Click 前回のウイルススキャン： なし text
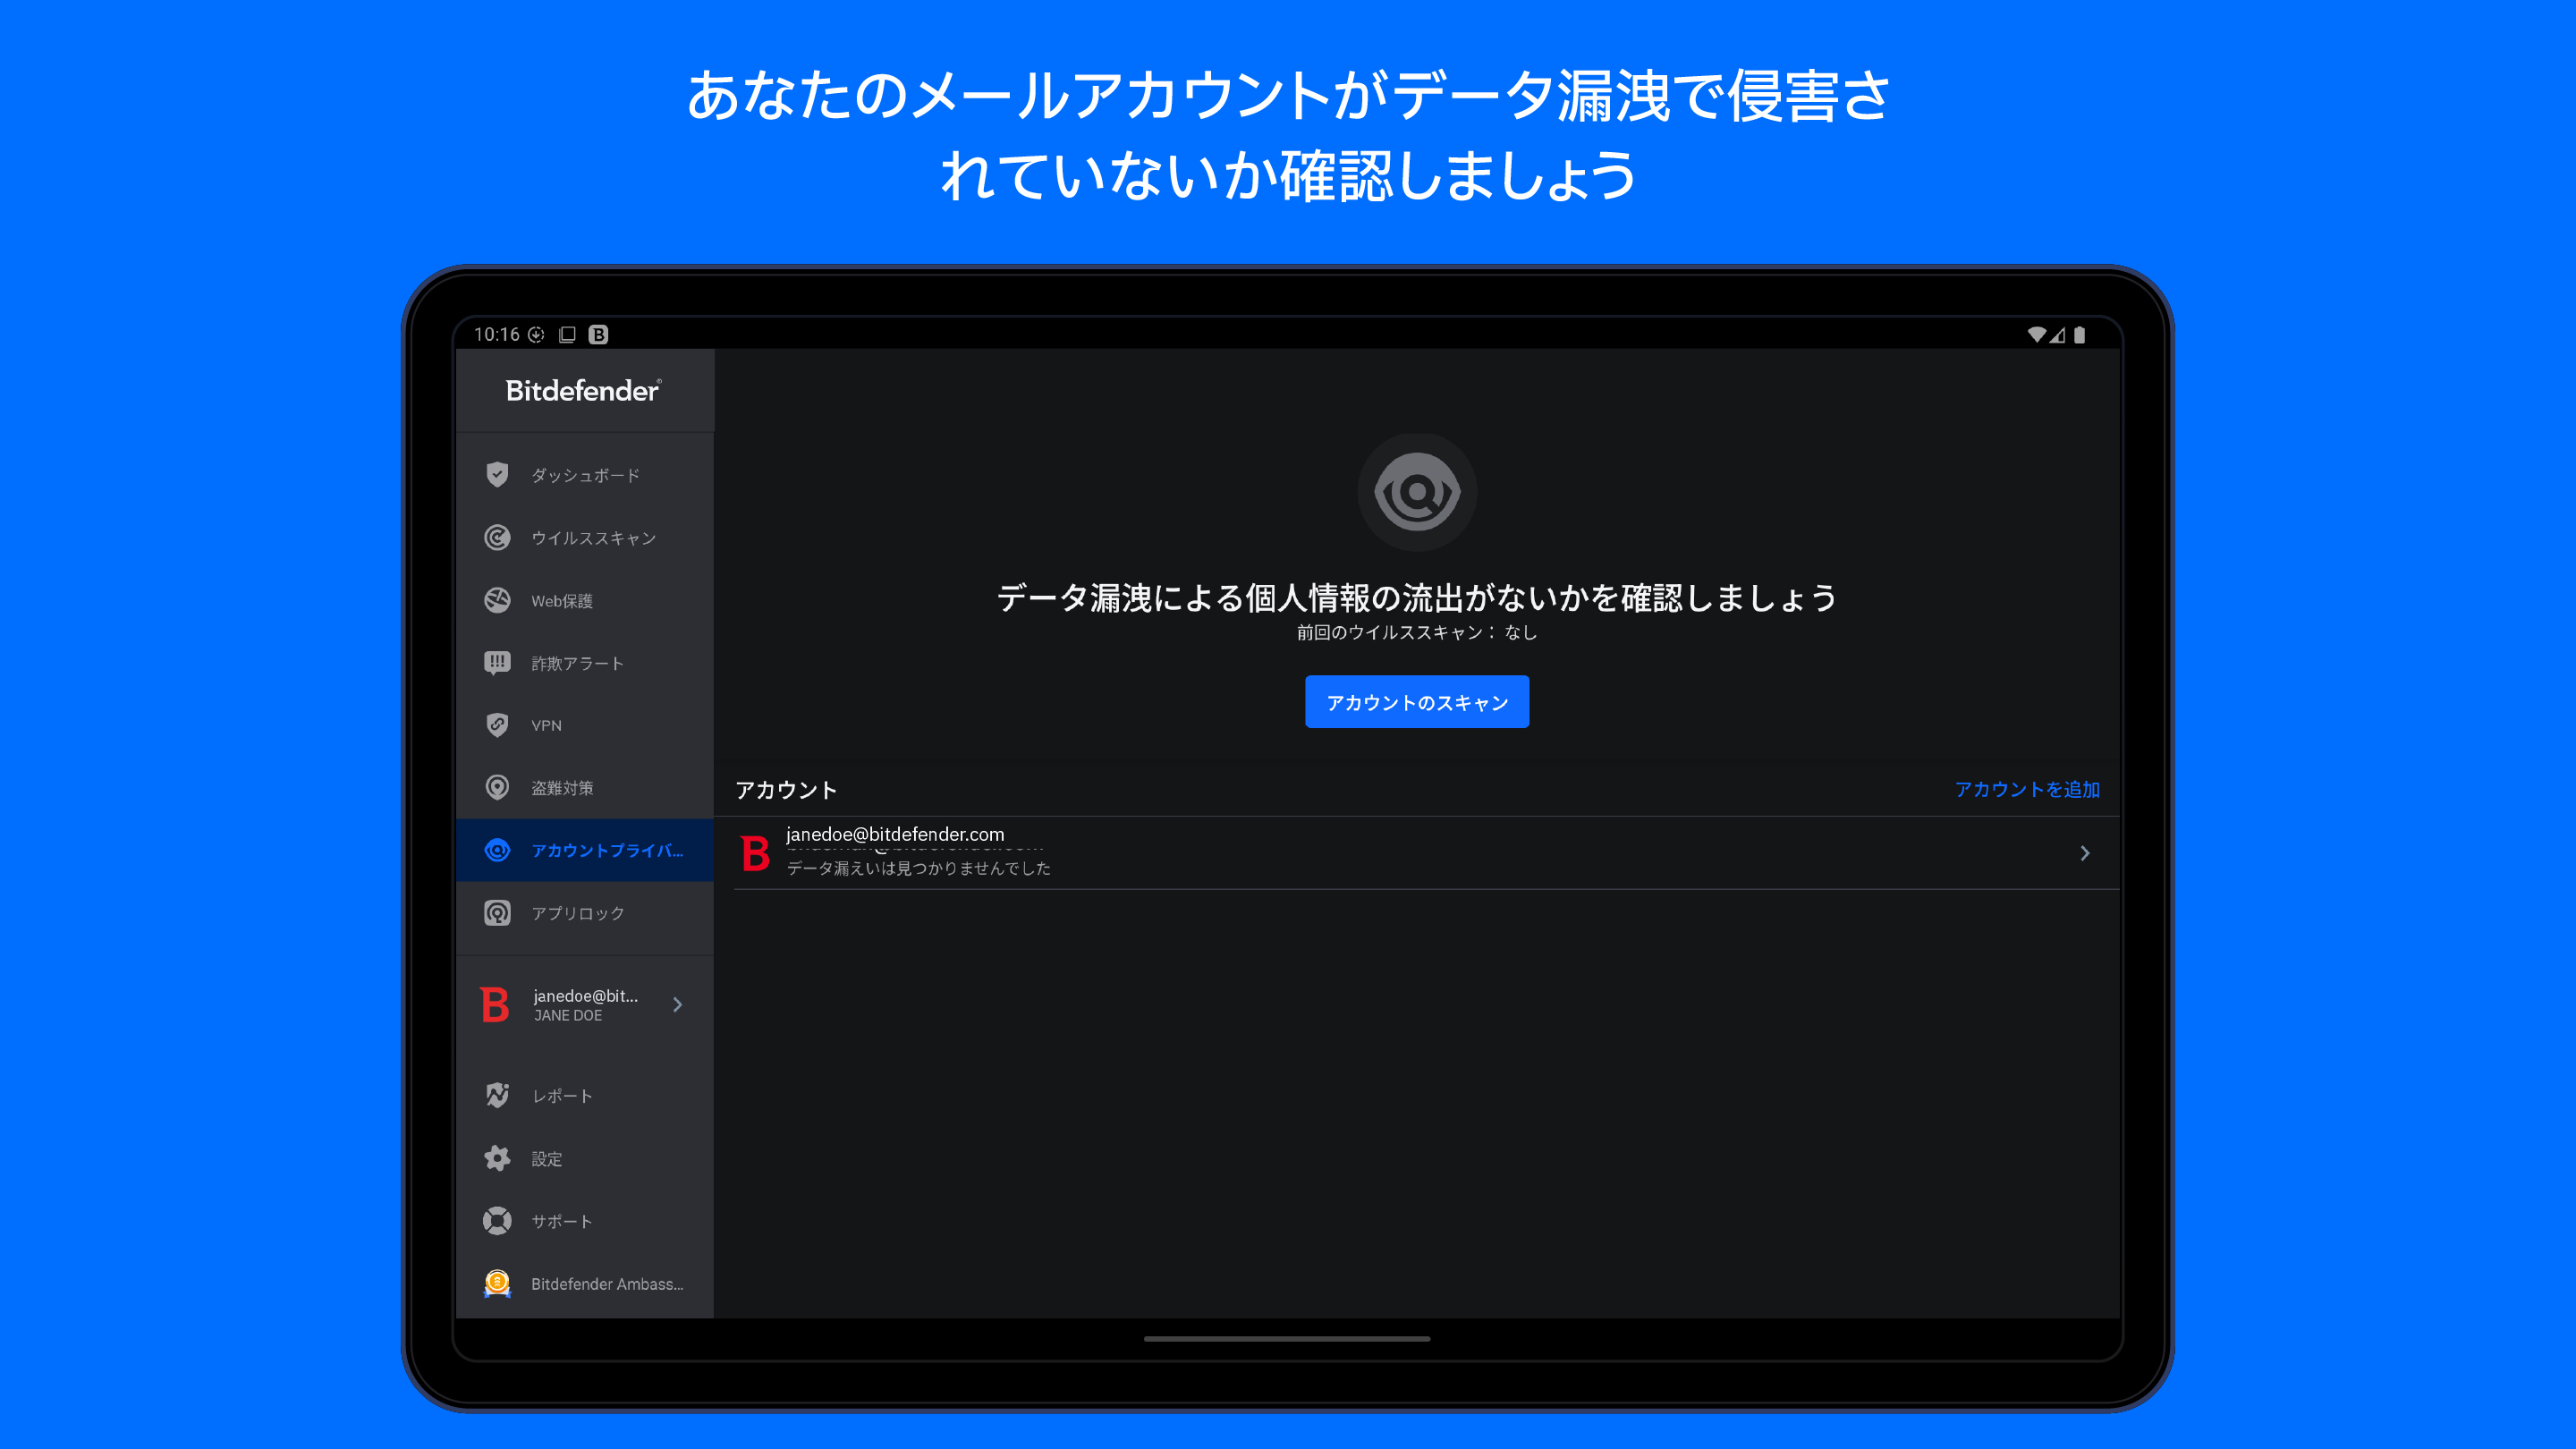Screen dimensions: 2576x1449 point(1417,632)
